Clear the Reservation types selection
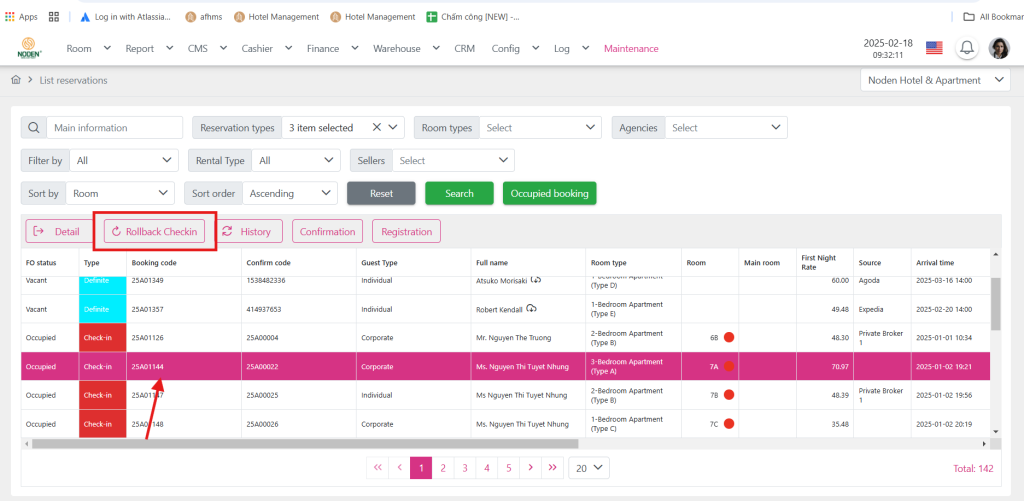The width and height of the screenshot is (1024, 501). point(376,128)
